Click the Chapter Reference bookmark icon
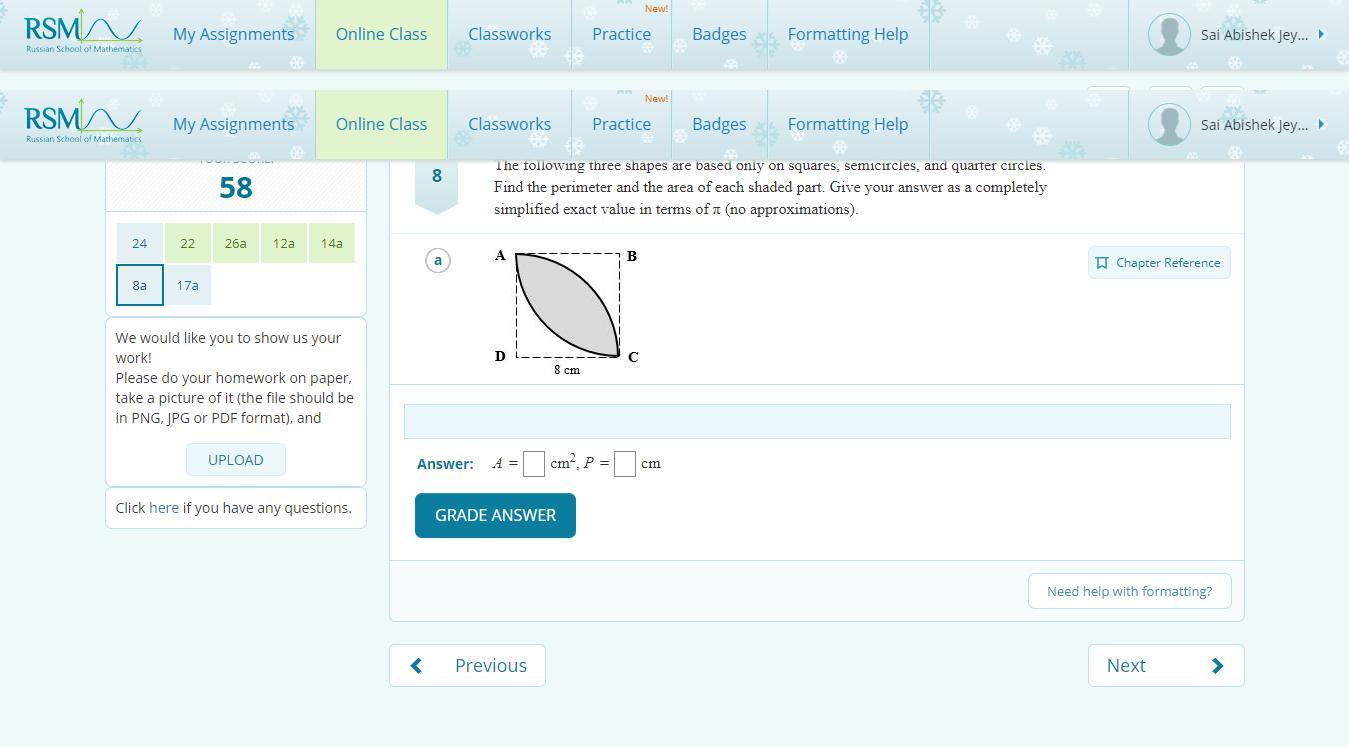The height and width of the screenshot is (747, 1349). tap(1102, 263)
